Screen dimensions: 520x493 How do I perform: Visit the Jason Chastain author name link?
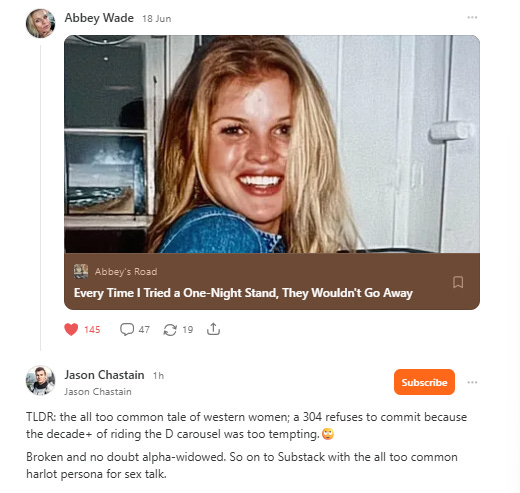click(104, 375)
